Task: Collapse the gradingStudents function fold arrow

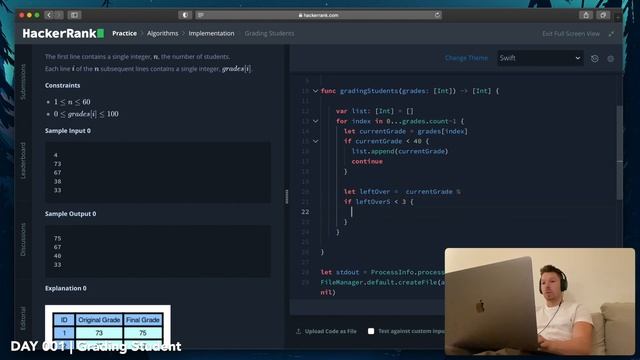Action: [x=316, y=91]
